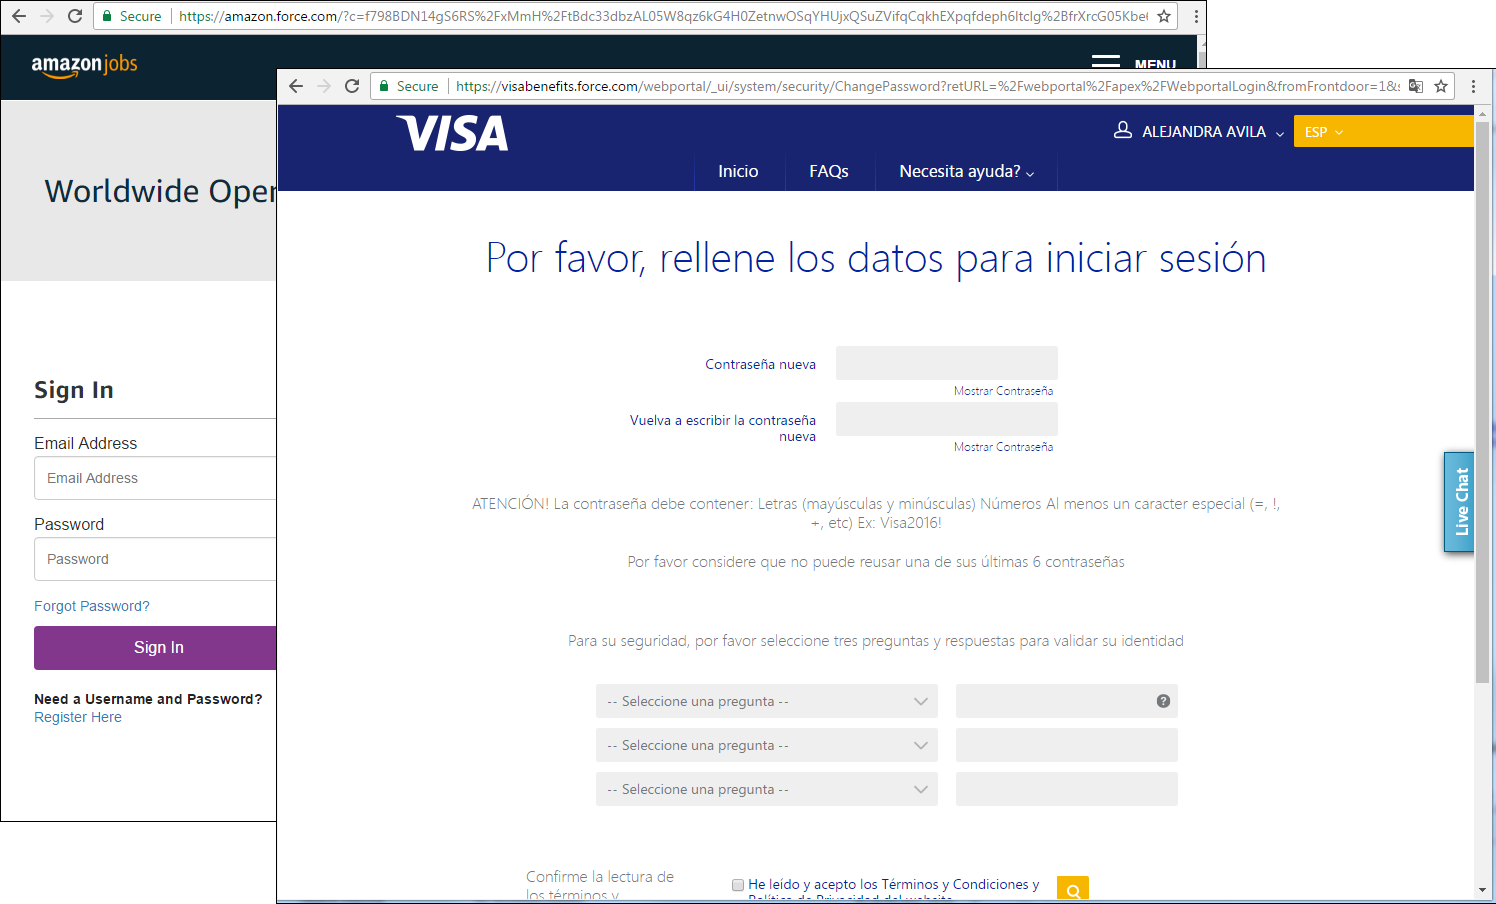This screenshot has width=1496, height=904.
Task: Click Secure padlock in Visa address bar
Action: click(384, 86)
